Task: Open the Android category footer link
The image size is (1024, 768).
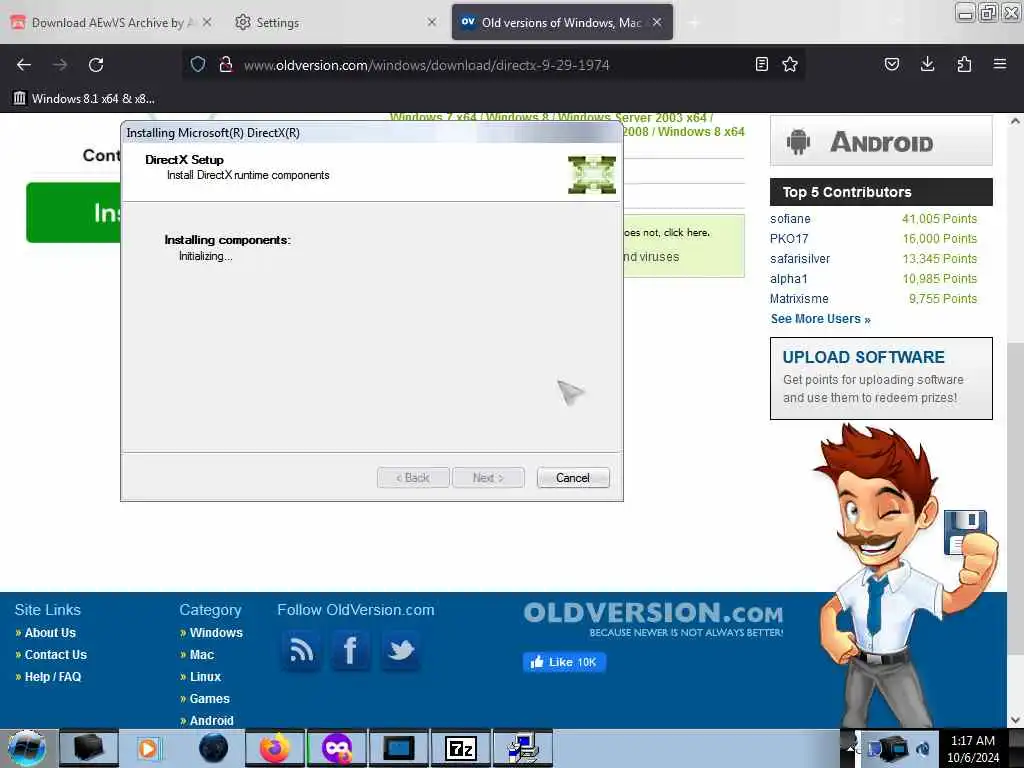Action: [212, 720]
